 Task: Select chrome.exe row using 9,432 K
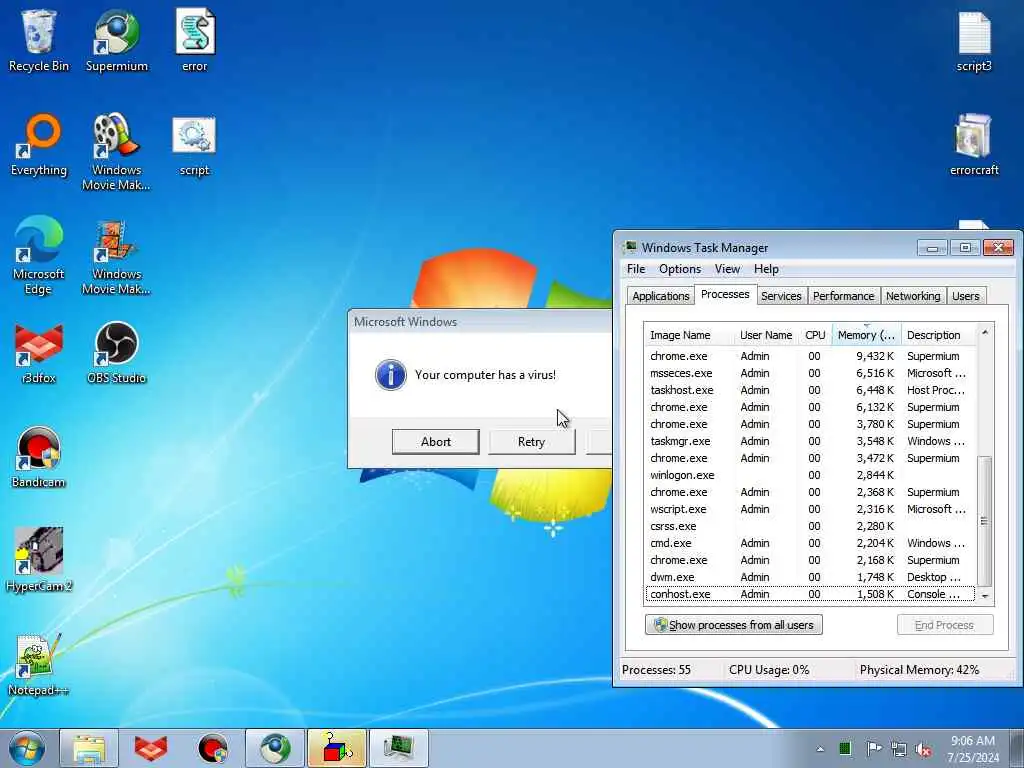[810, 356]
